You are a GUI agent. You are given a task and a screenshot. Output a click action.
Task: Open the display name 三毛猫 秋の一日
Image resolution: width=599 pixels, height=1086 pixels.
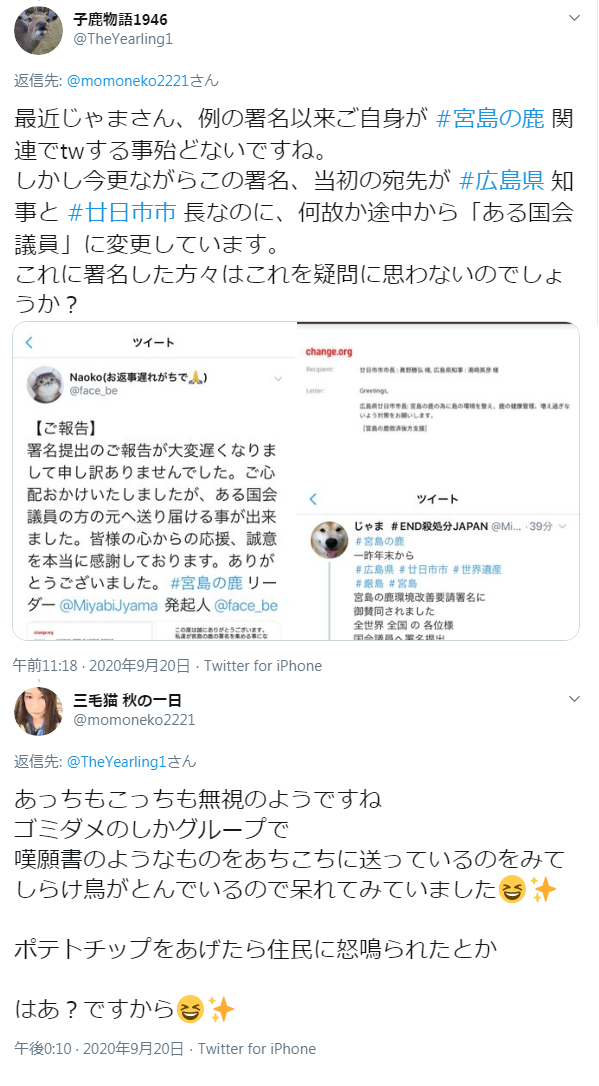(127, 700)
